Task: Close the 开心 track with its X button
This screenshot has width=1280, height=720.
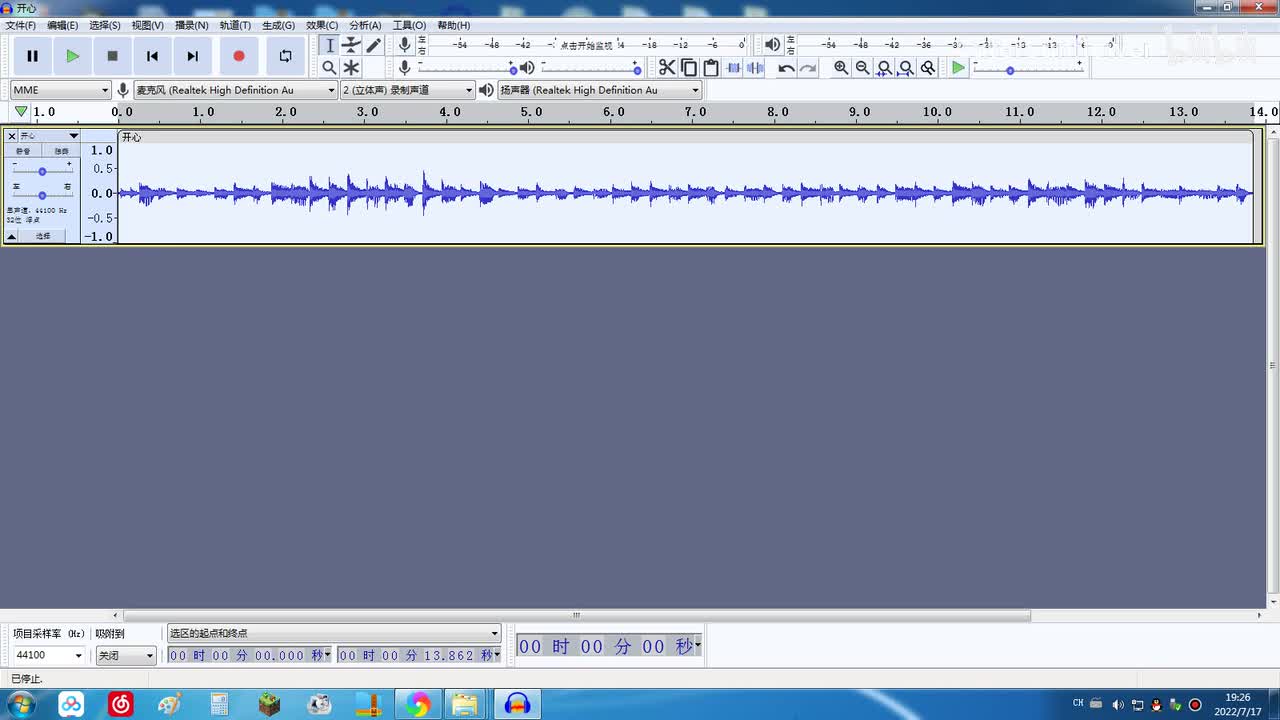Action: 11,136
